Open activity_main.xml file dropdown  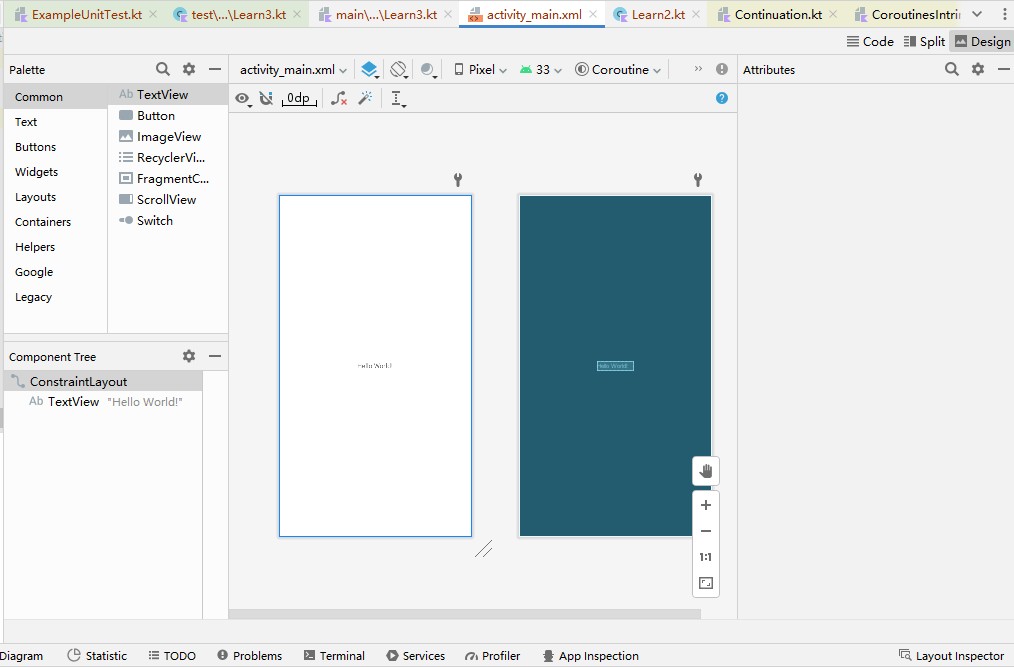pyautogui.click(x=293, y=69)
